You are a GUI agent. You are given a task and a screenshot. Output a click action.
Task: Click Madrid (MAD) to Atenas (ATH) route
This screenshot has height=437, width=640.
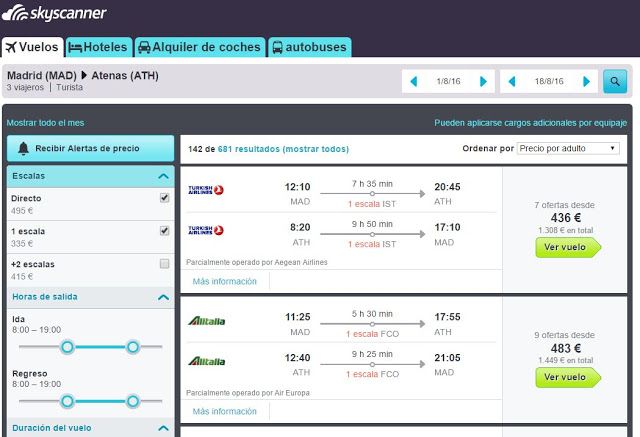tap(83, 75)
